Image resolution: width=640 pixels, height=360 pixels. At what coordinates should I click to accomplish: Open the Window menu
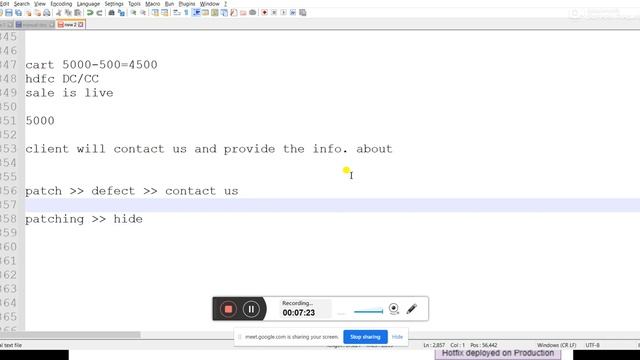[209, 4]
